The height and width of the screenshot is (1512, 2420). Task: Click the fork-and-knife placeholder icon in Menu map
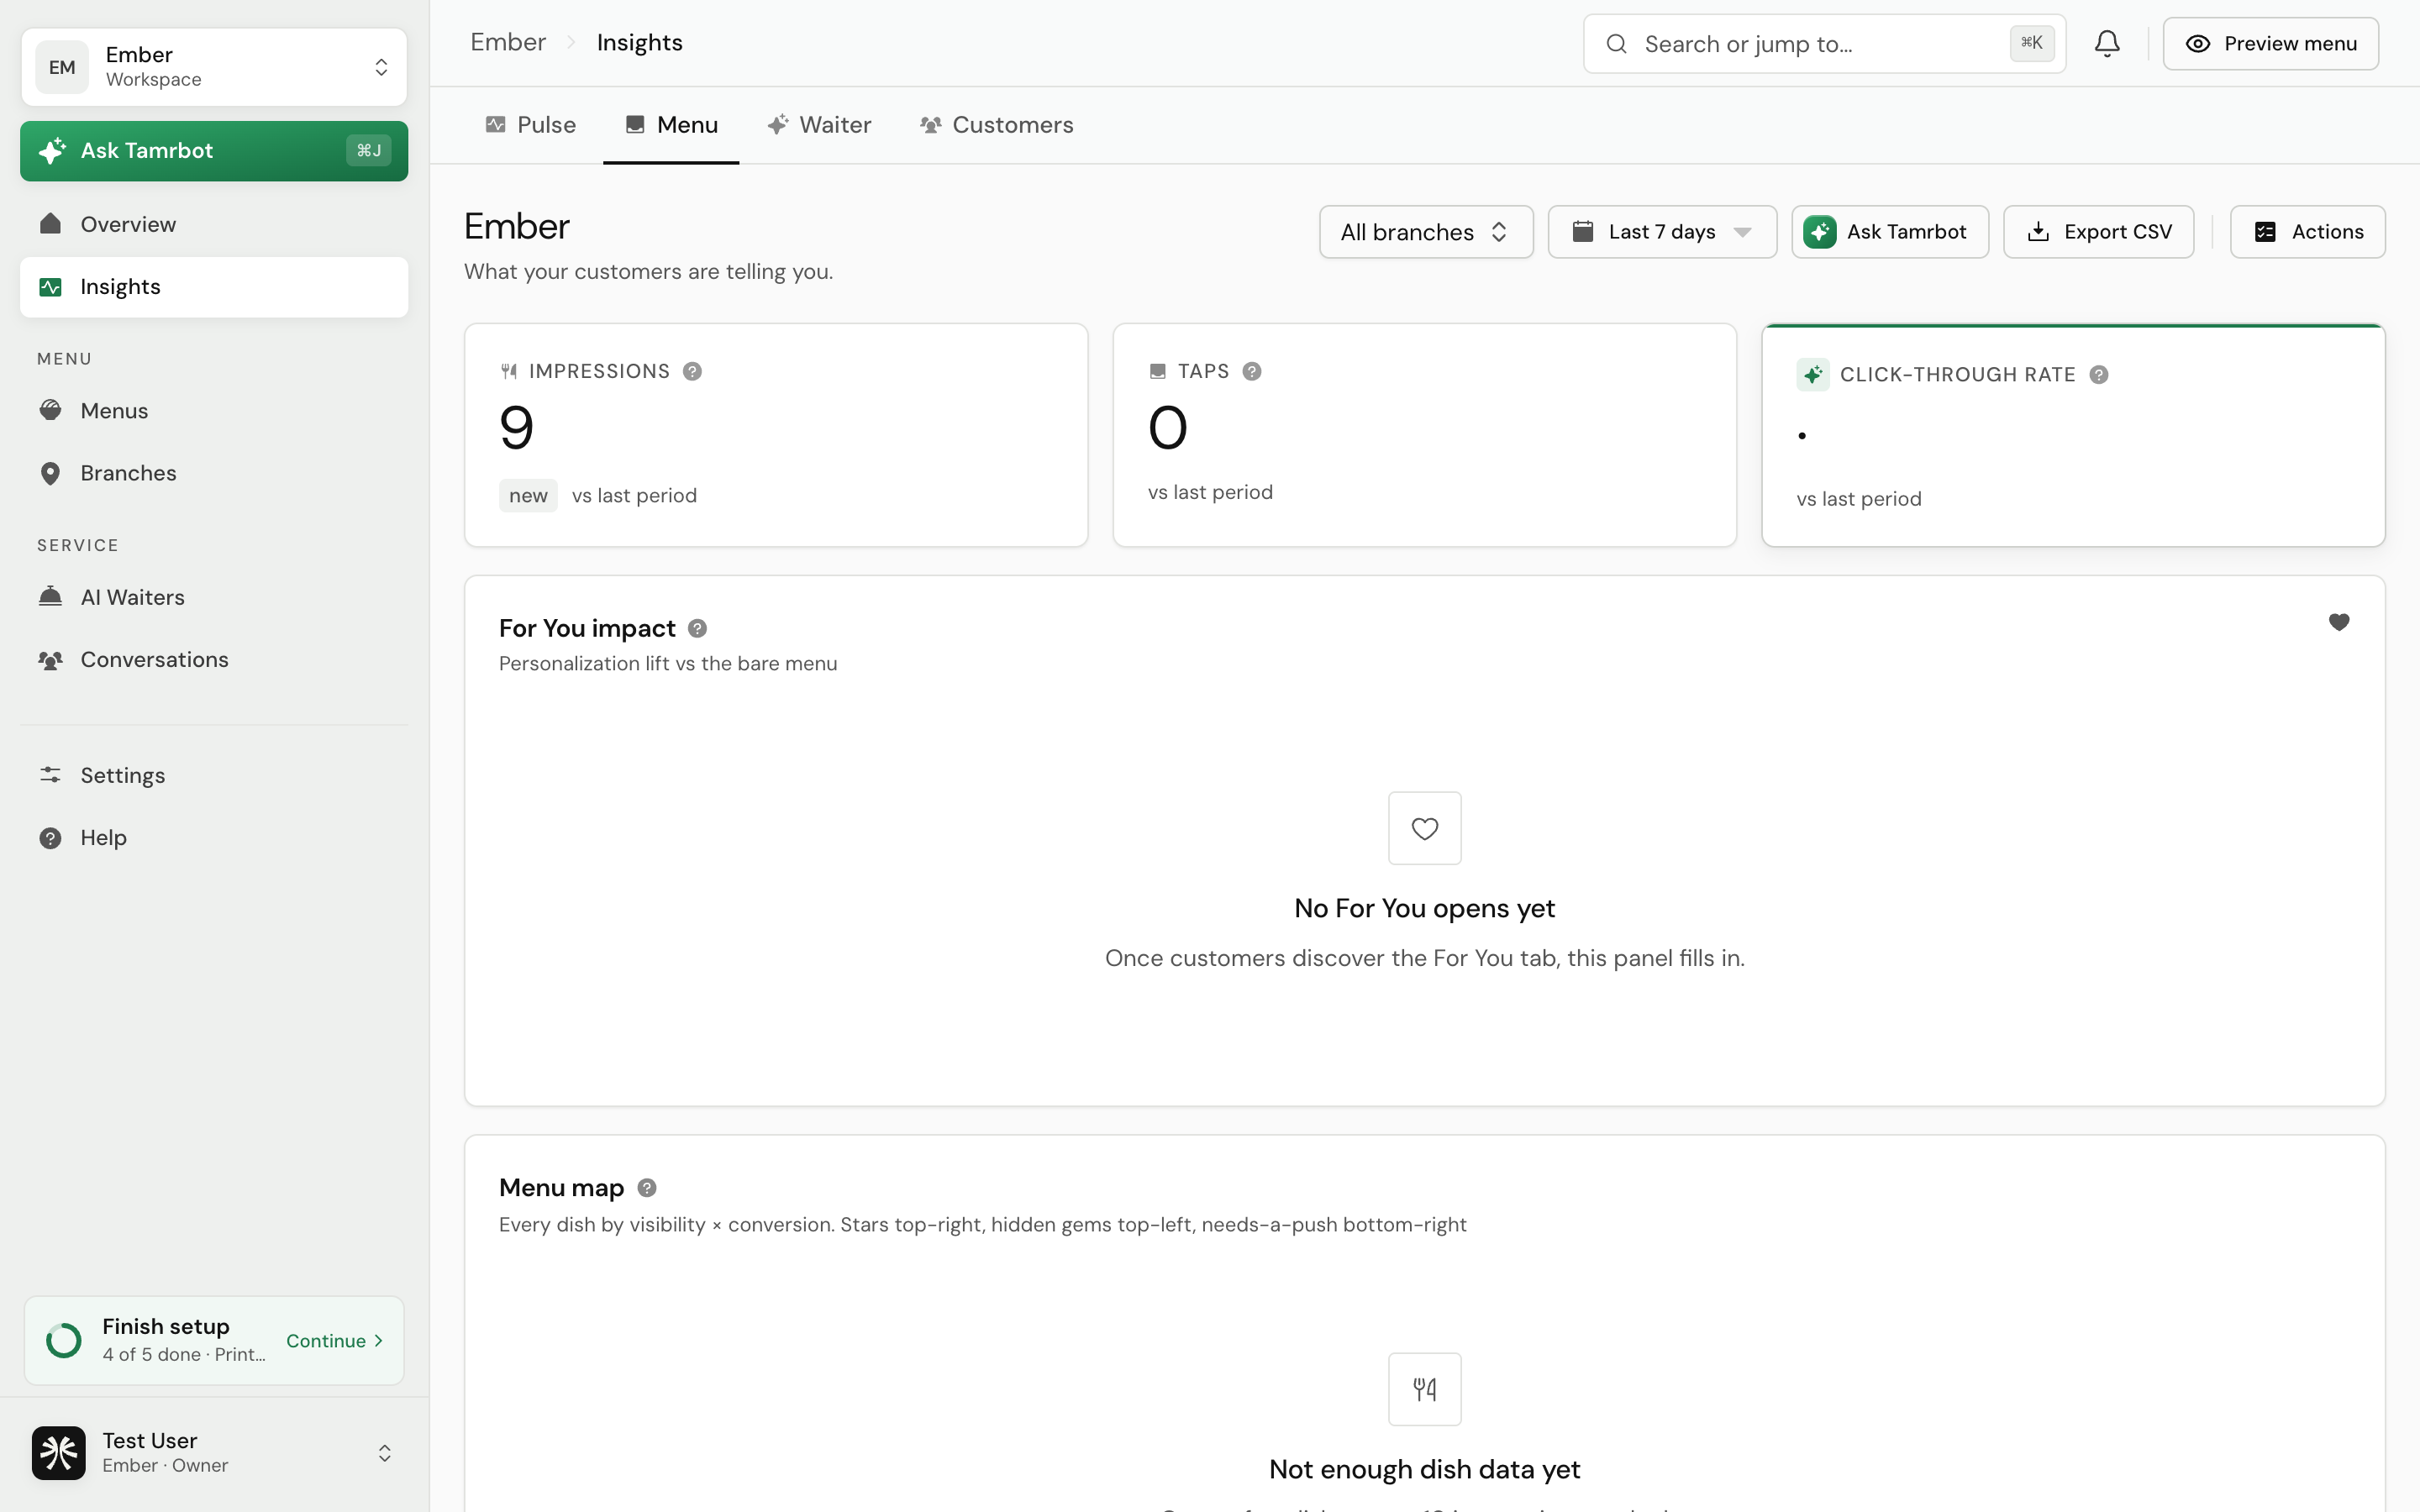(1425, 1389)
